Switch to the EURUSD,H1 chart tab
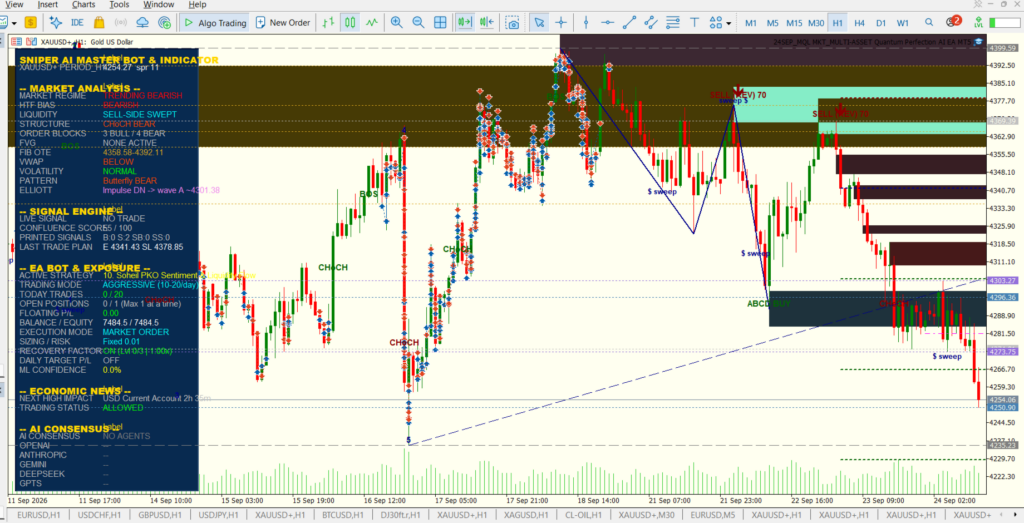This screenshot has width=1024, height=523. click(38, 515)
